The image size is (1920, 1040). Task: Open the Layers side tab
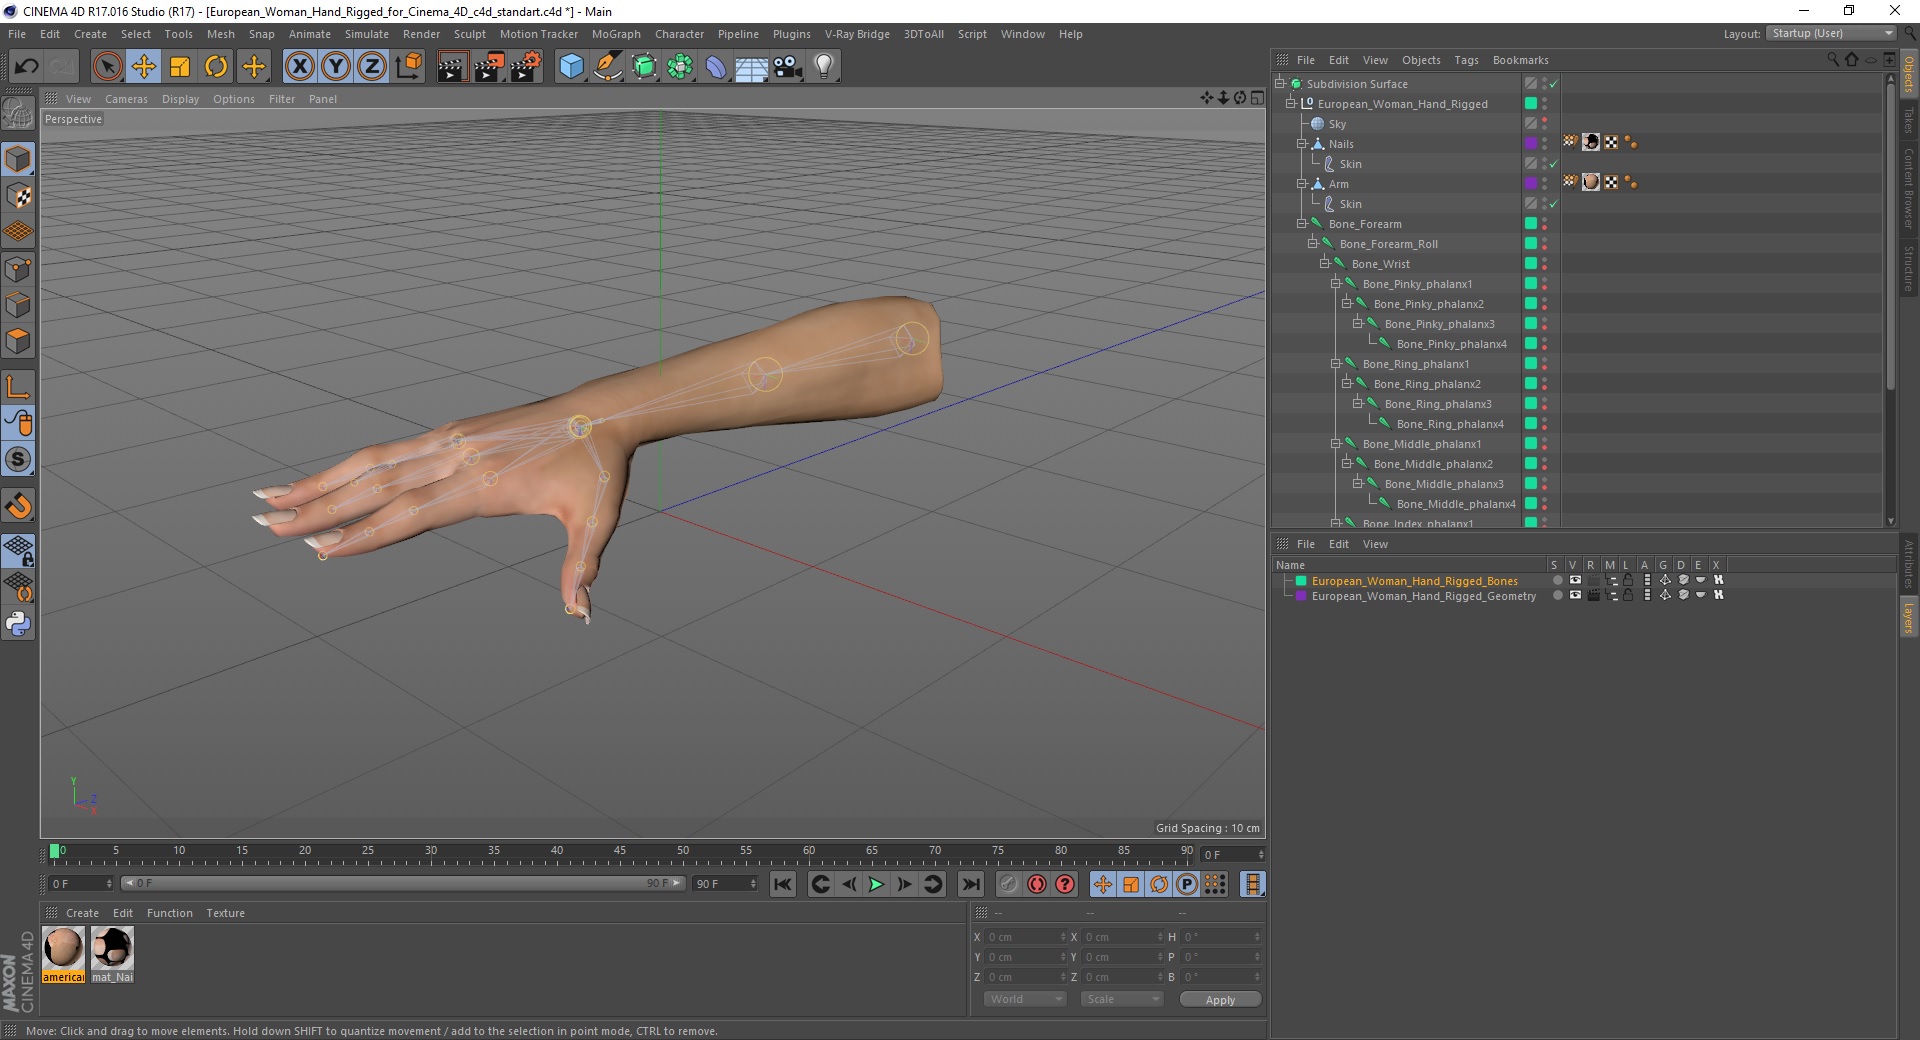point(1908,617)
